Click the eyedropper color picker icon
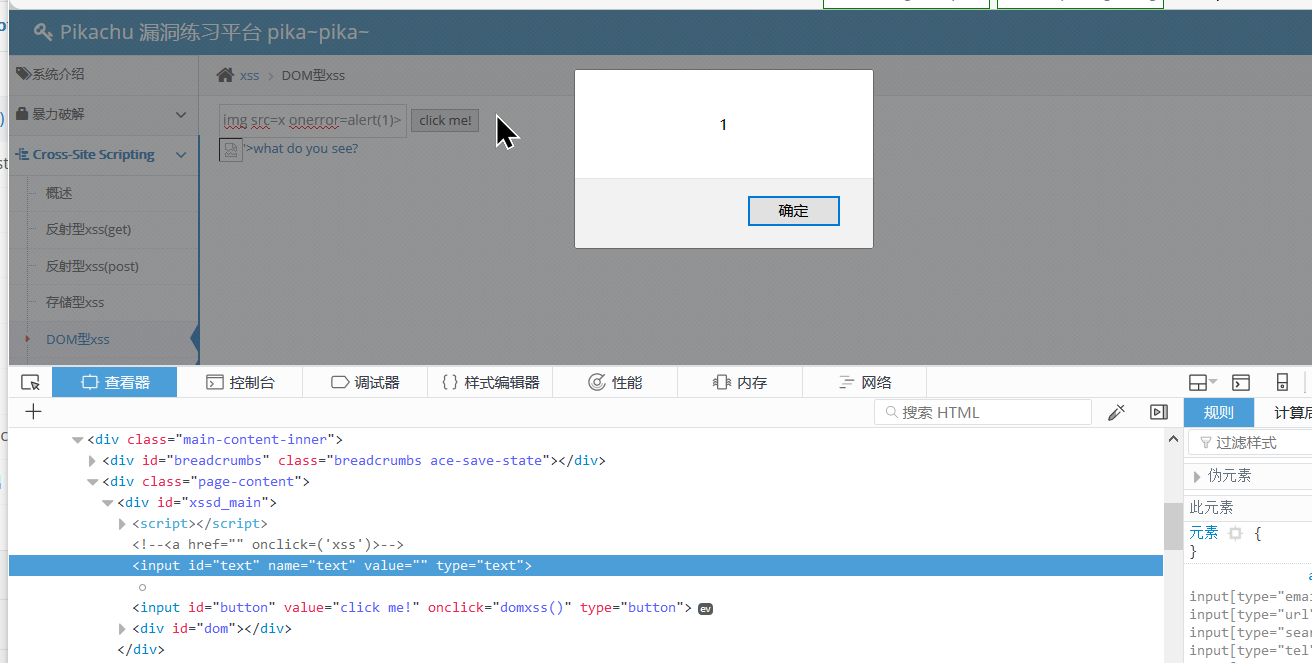 1117,412
